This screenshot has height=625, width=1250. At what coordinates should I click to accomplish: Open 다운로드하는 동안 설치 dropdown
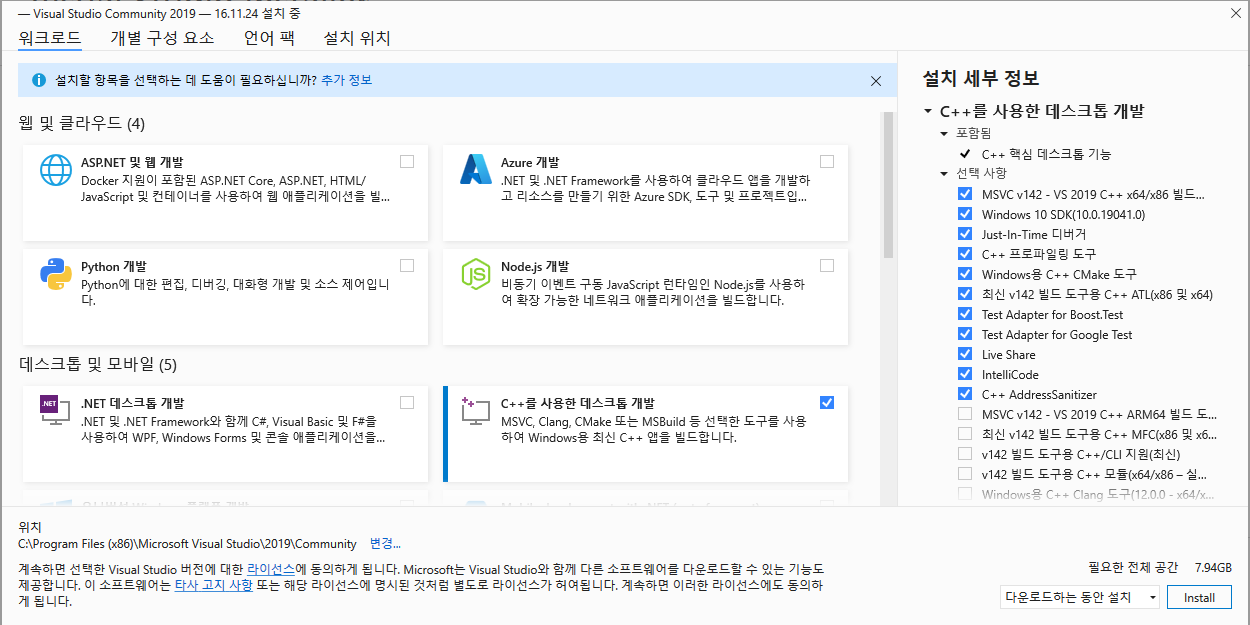(1080, 597)
